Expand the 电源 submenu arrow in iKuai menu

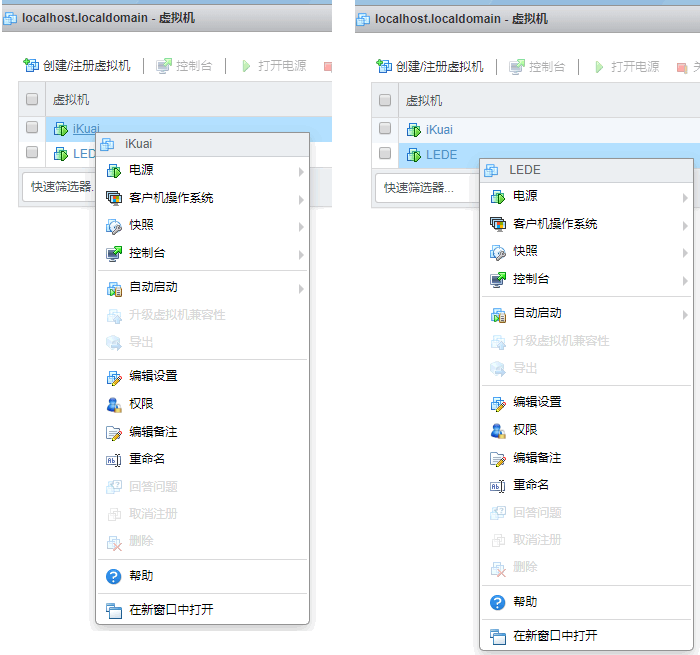[300, 171]
